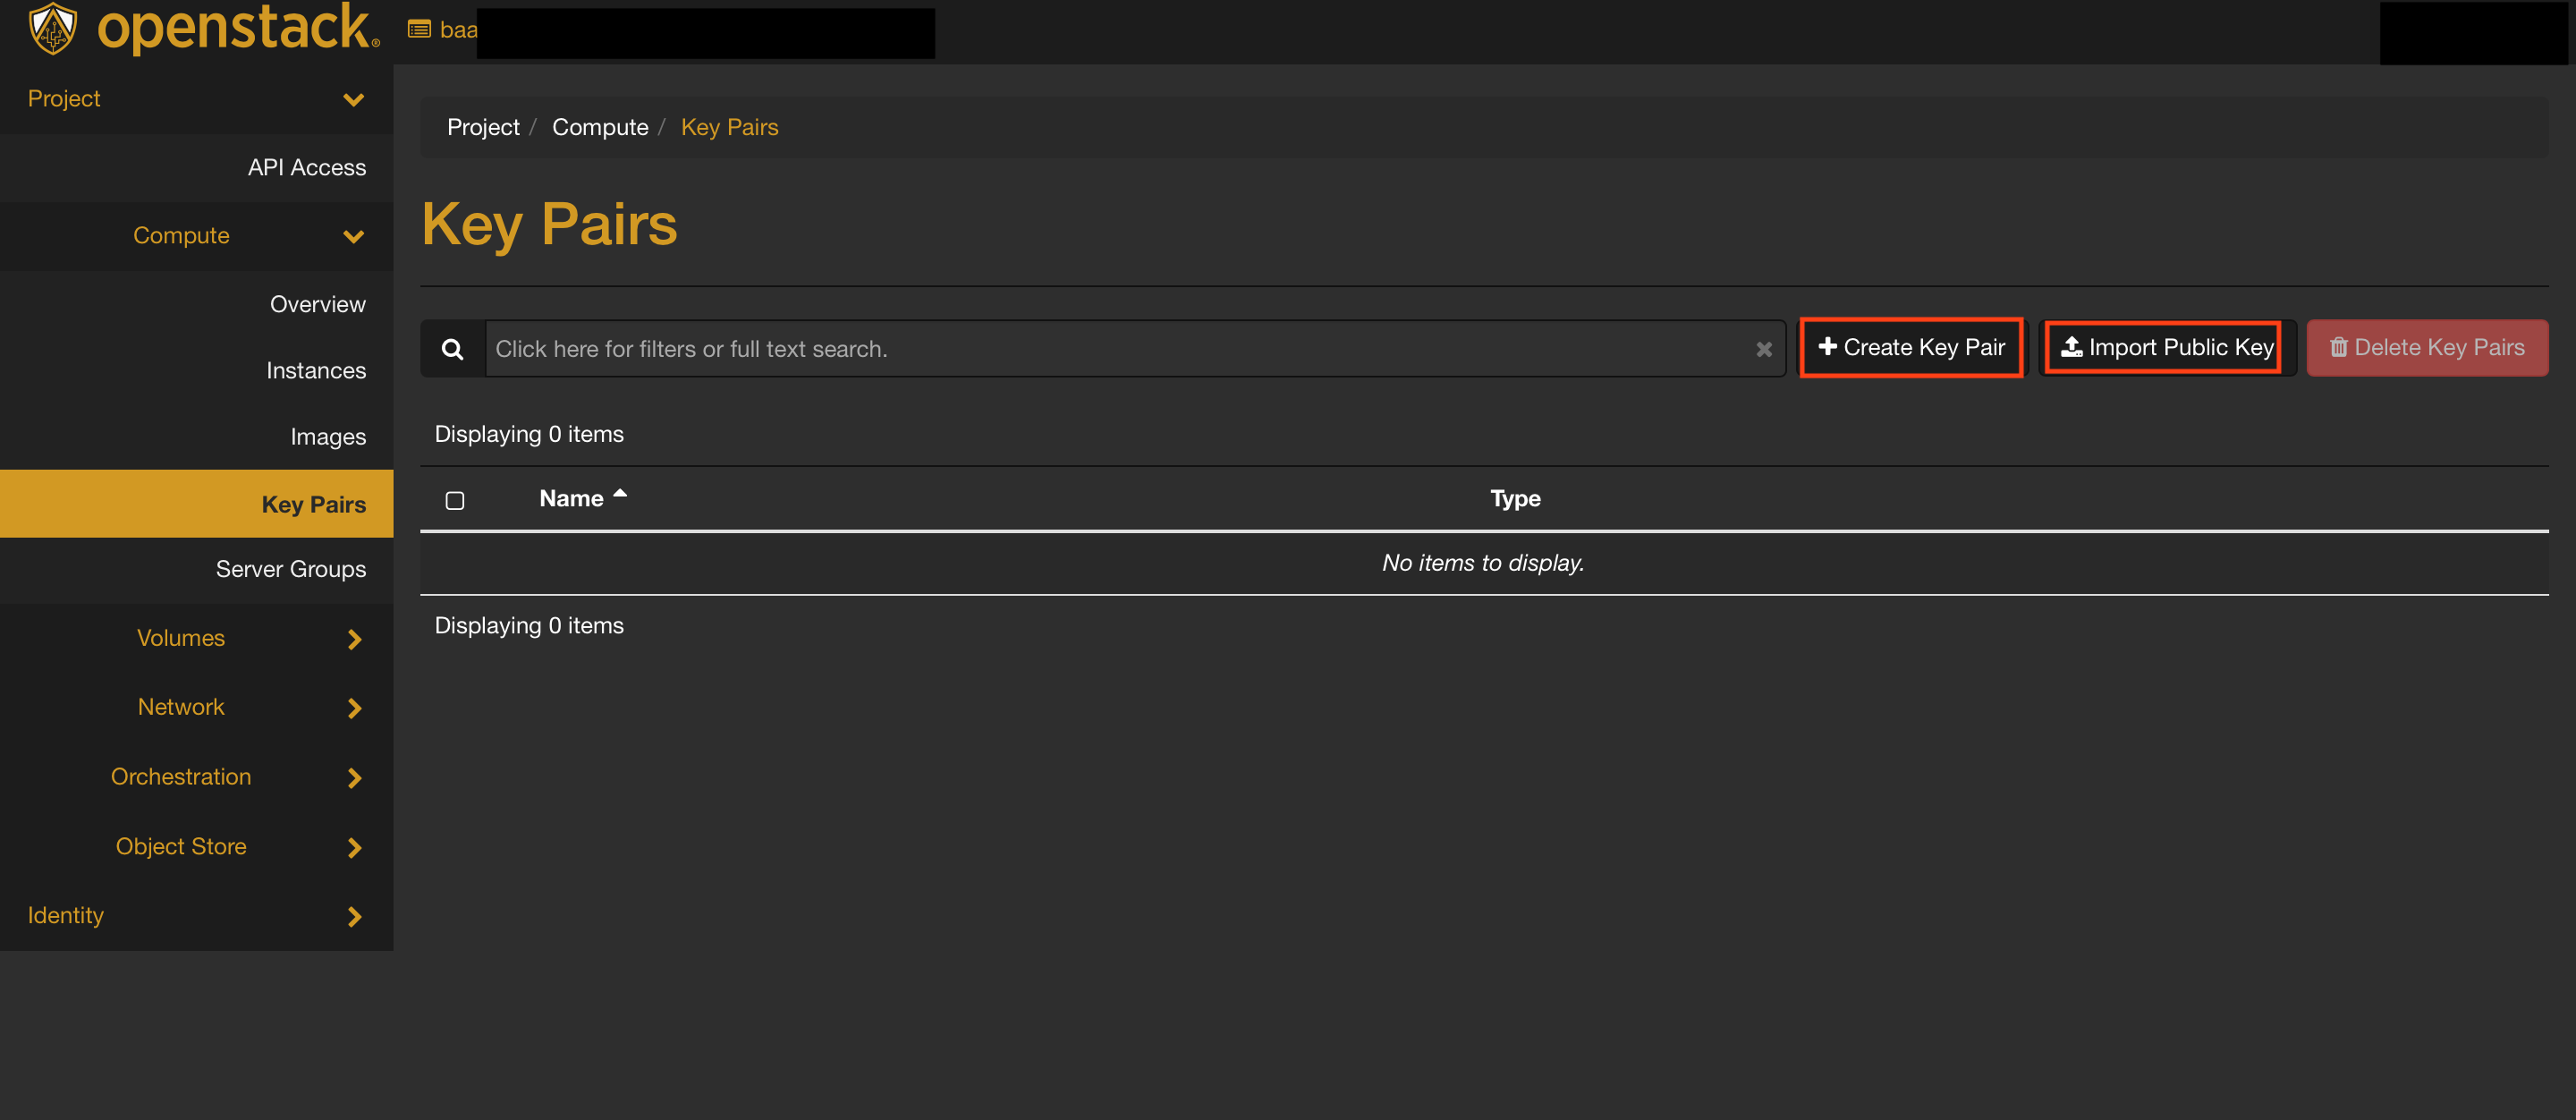Viewport: 2576px width, 1120px height.
Task: Clear the filter with the X icon
Action: pyautogui.click(x=1764, y=349)
